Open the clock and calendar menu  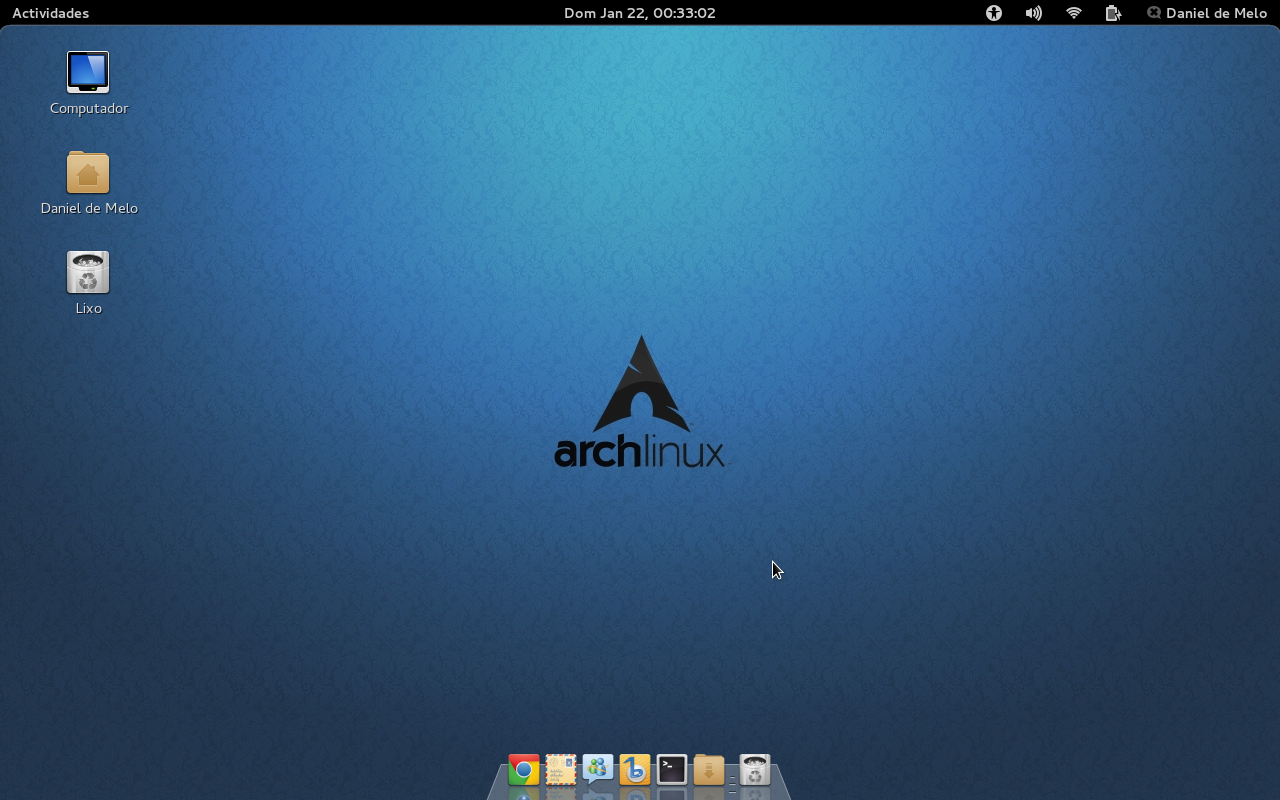[640, 13]
